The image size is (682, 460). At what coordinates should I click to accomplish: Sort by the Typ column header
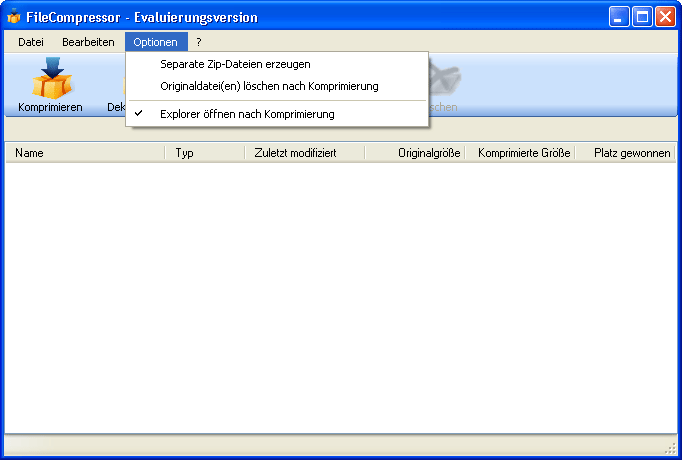tap(205, 153)
